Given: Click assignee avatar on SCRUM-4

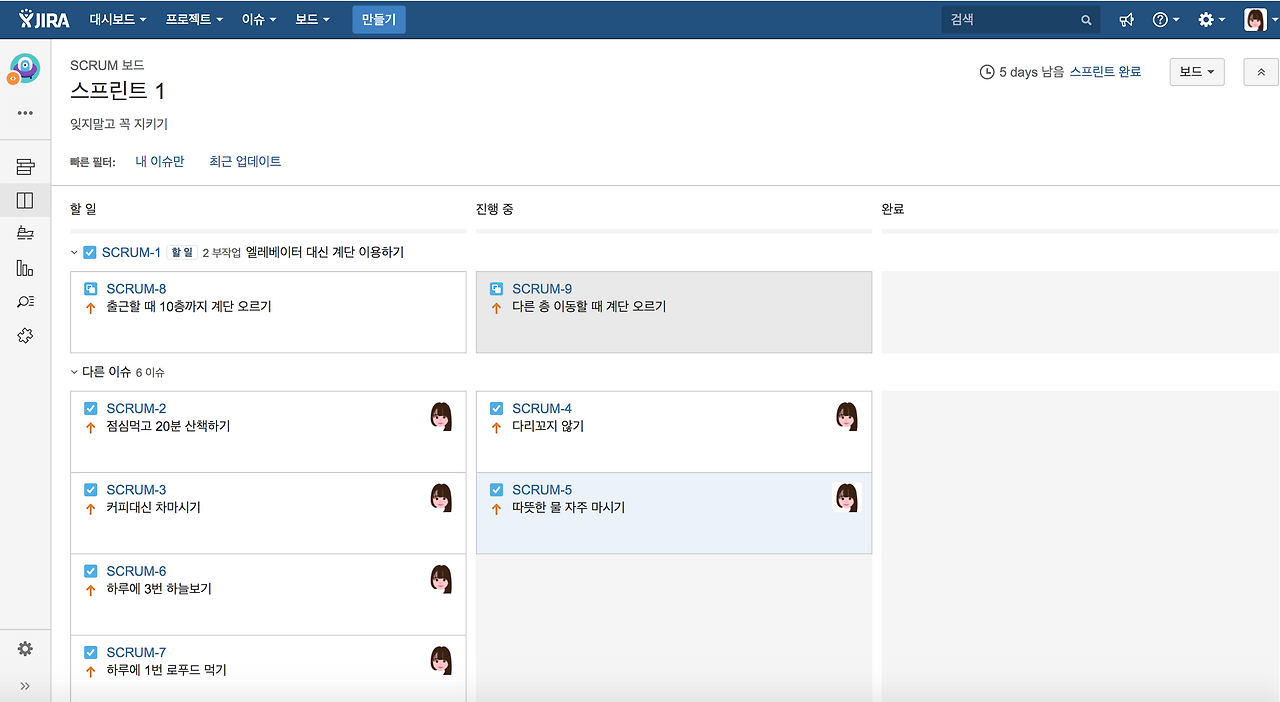Looking at the screenshot, I should pyautogui.click(x=847, y=417).
